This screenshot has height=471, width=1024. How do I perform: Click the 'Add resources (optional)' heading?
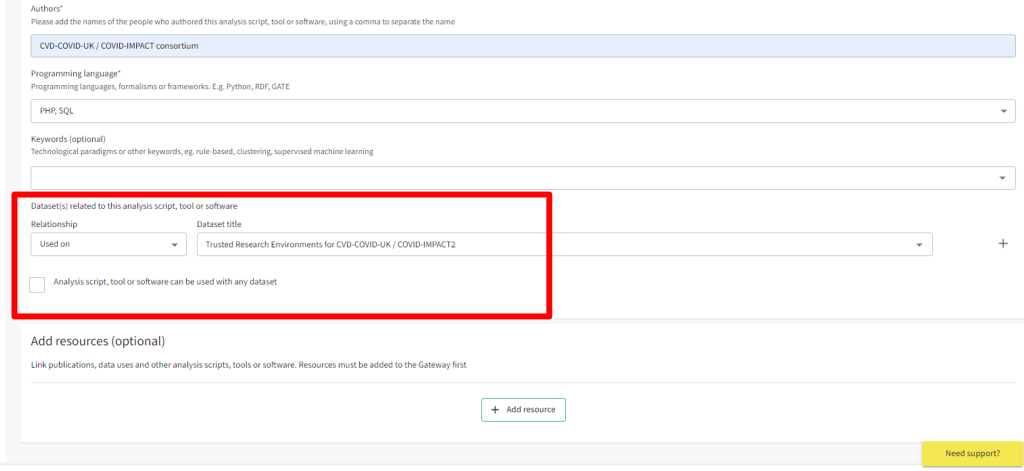(98, 341)
